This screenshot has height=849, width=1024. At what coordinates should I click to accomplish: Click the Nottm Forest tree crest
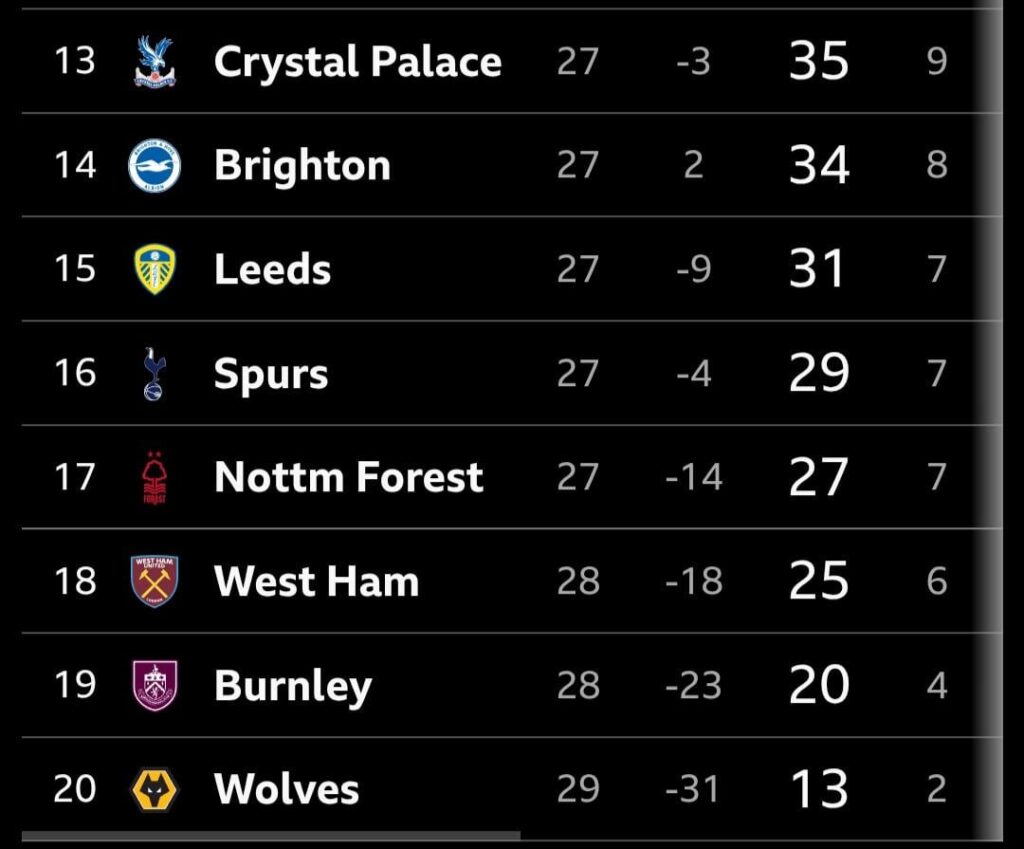(153, 477)
